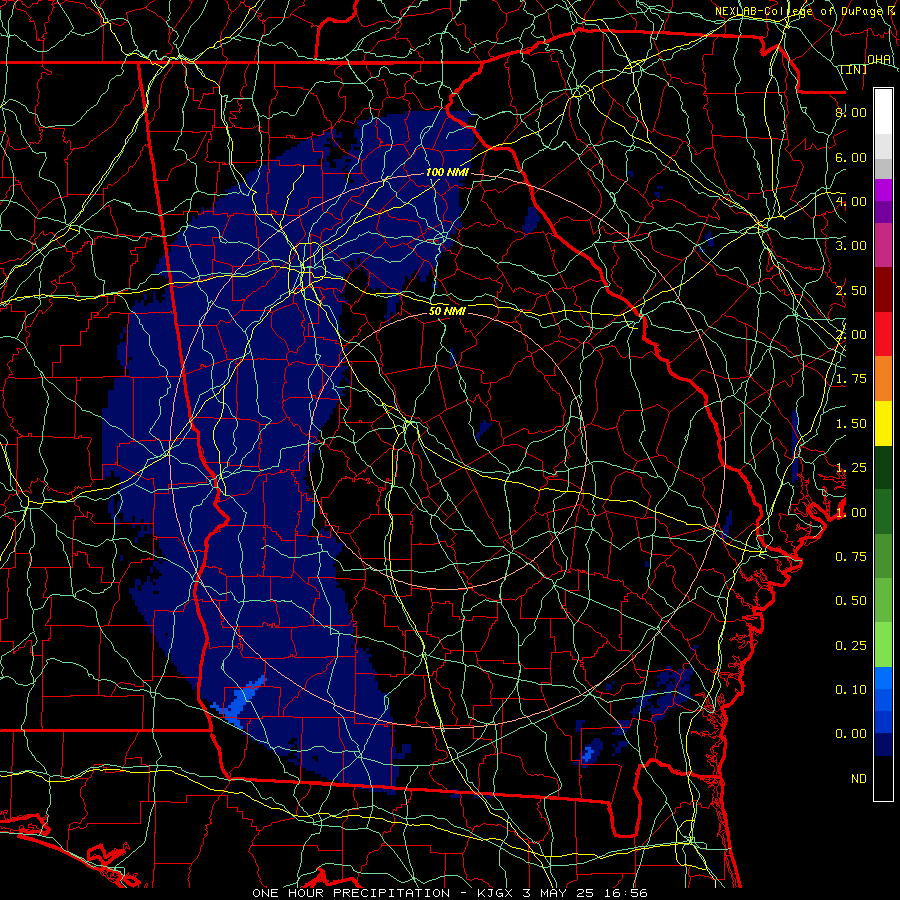
Task: Select the 1.25 legend value
Action: point(851,468)
